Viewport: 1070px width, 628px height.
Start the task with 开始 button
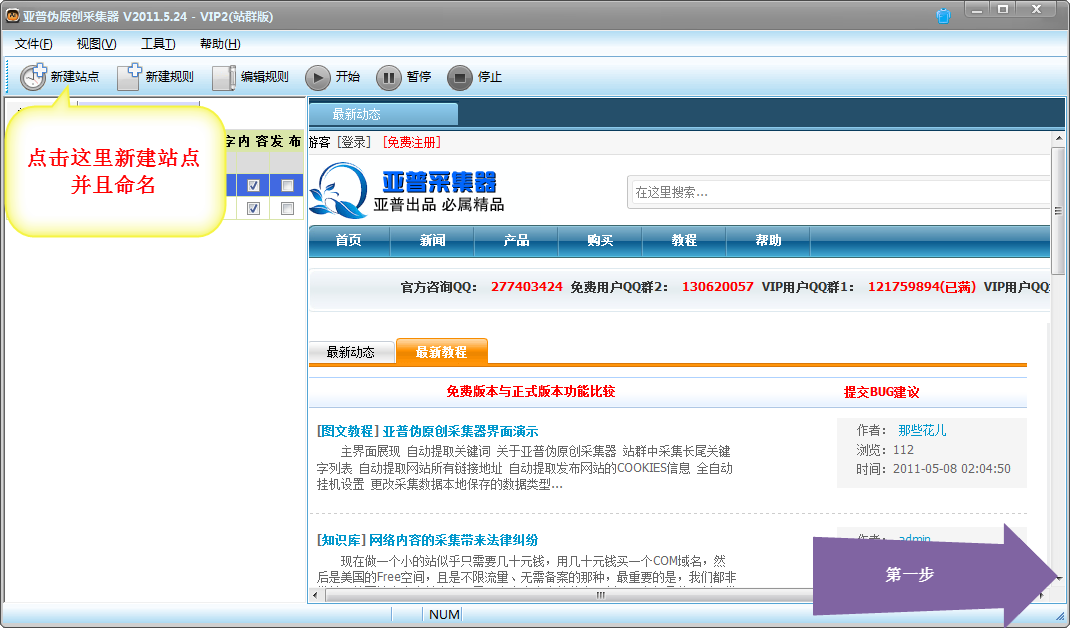332,77
